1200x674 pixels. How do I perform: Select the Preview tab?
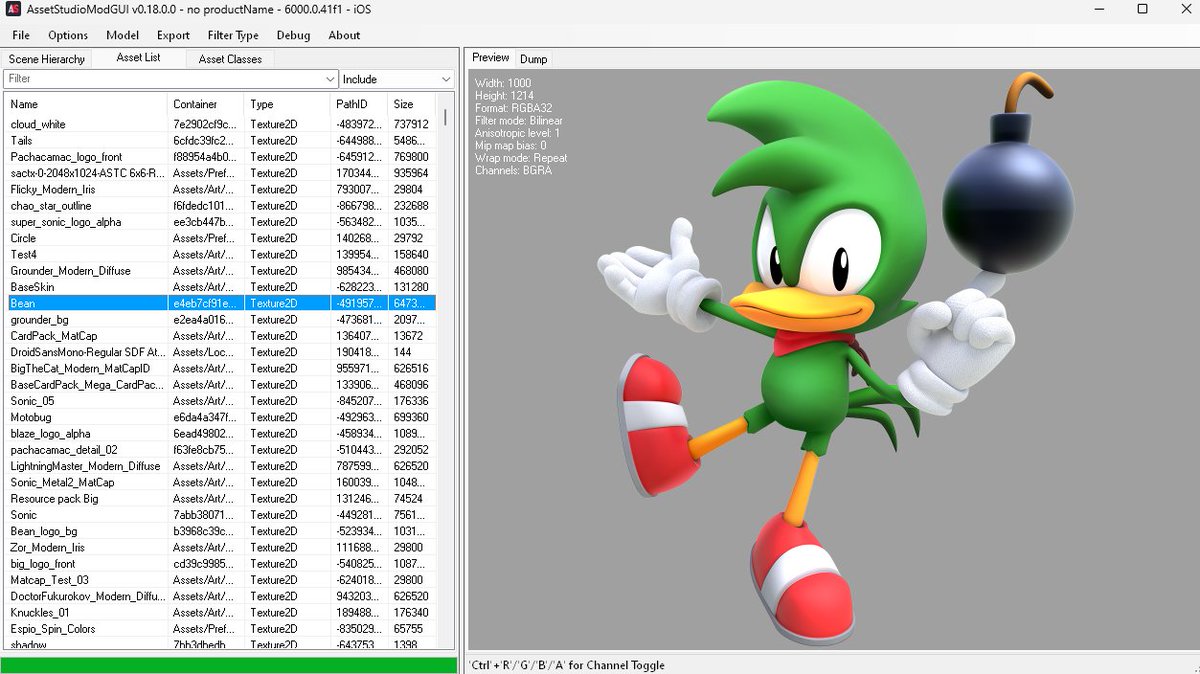[x=491, y=58]
